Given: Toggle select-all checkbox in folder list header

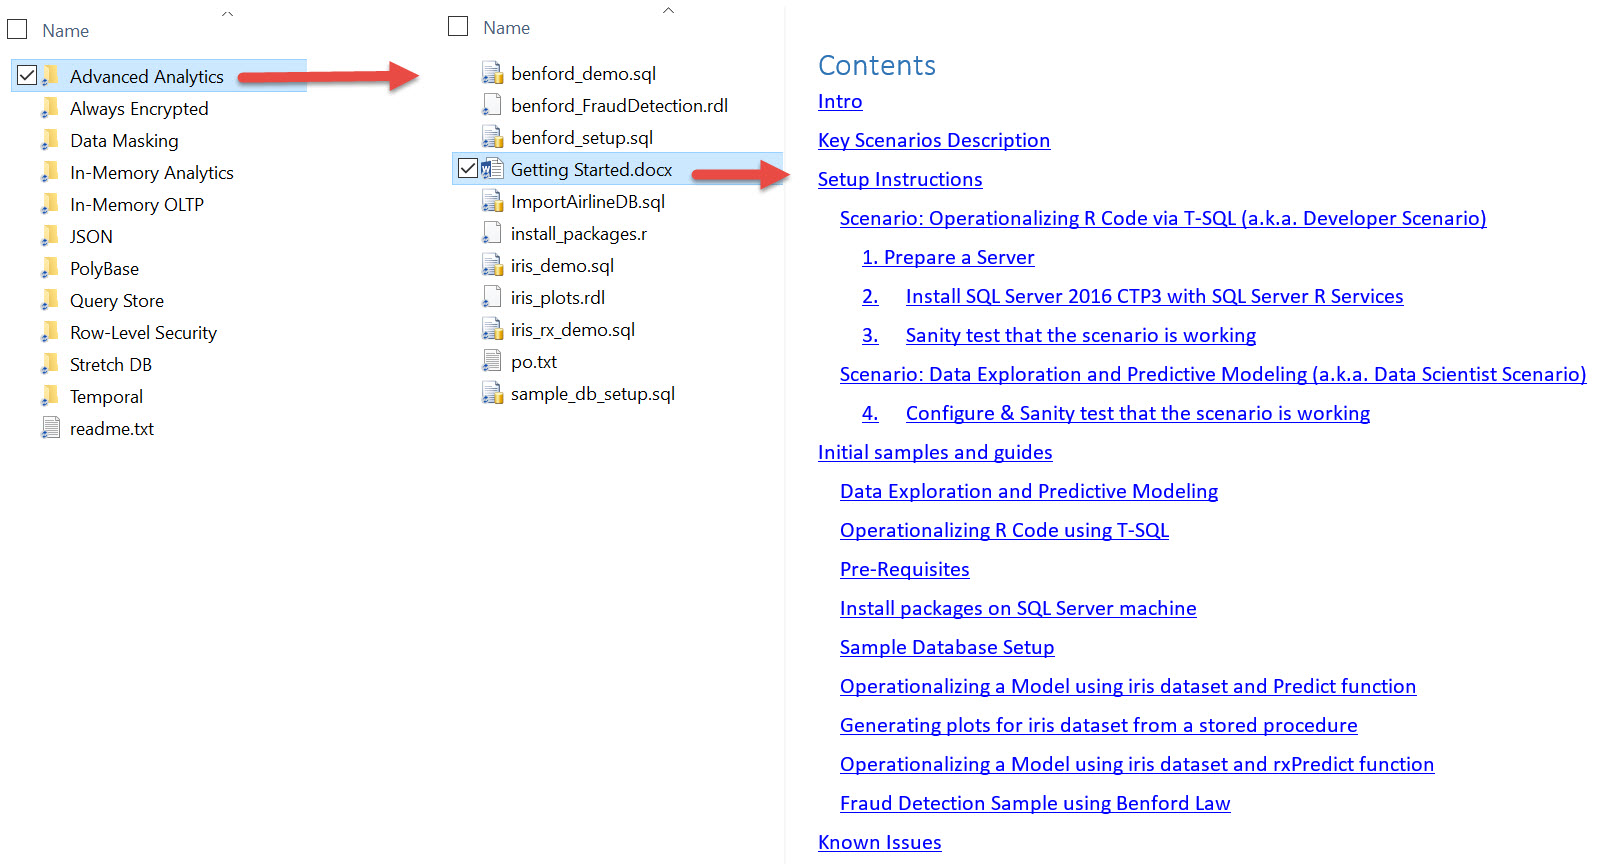Looking at the screenshot, I should pos(17,29).
